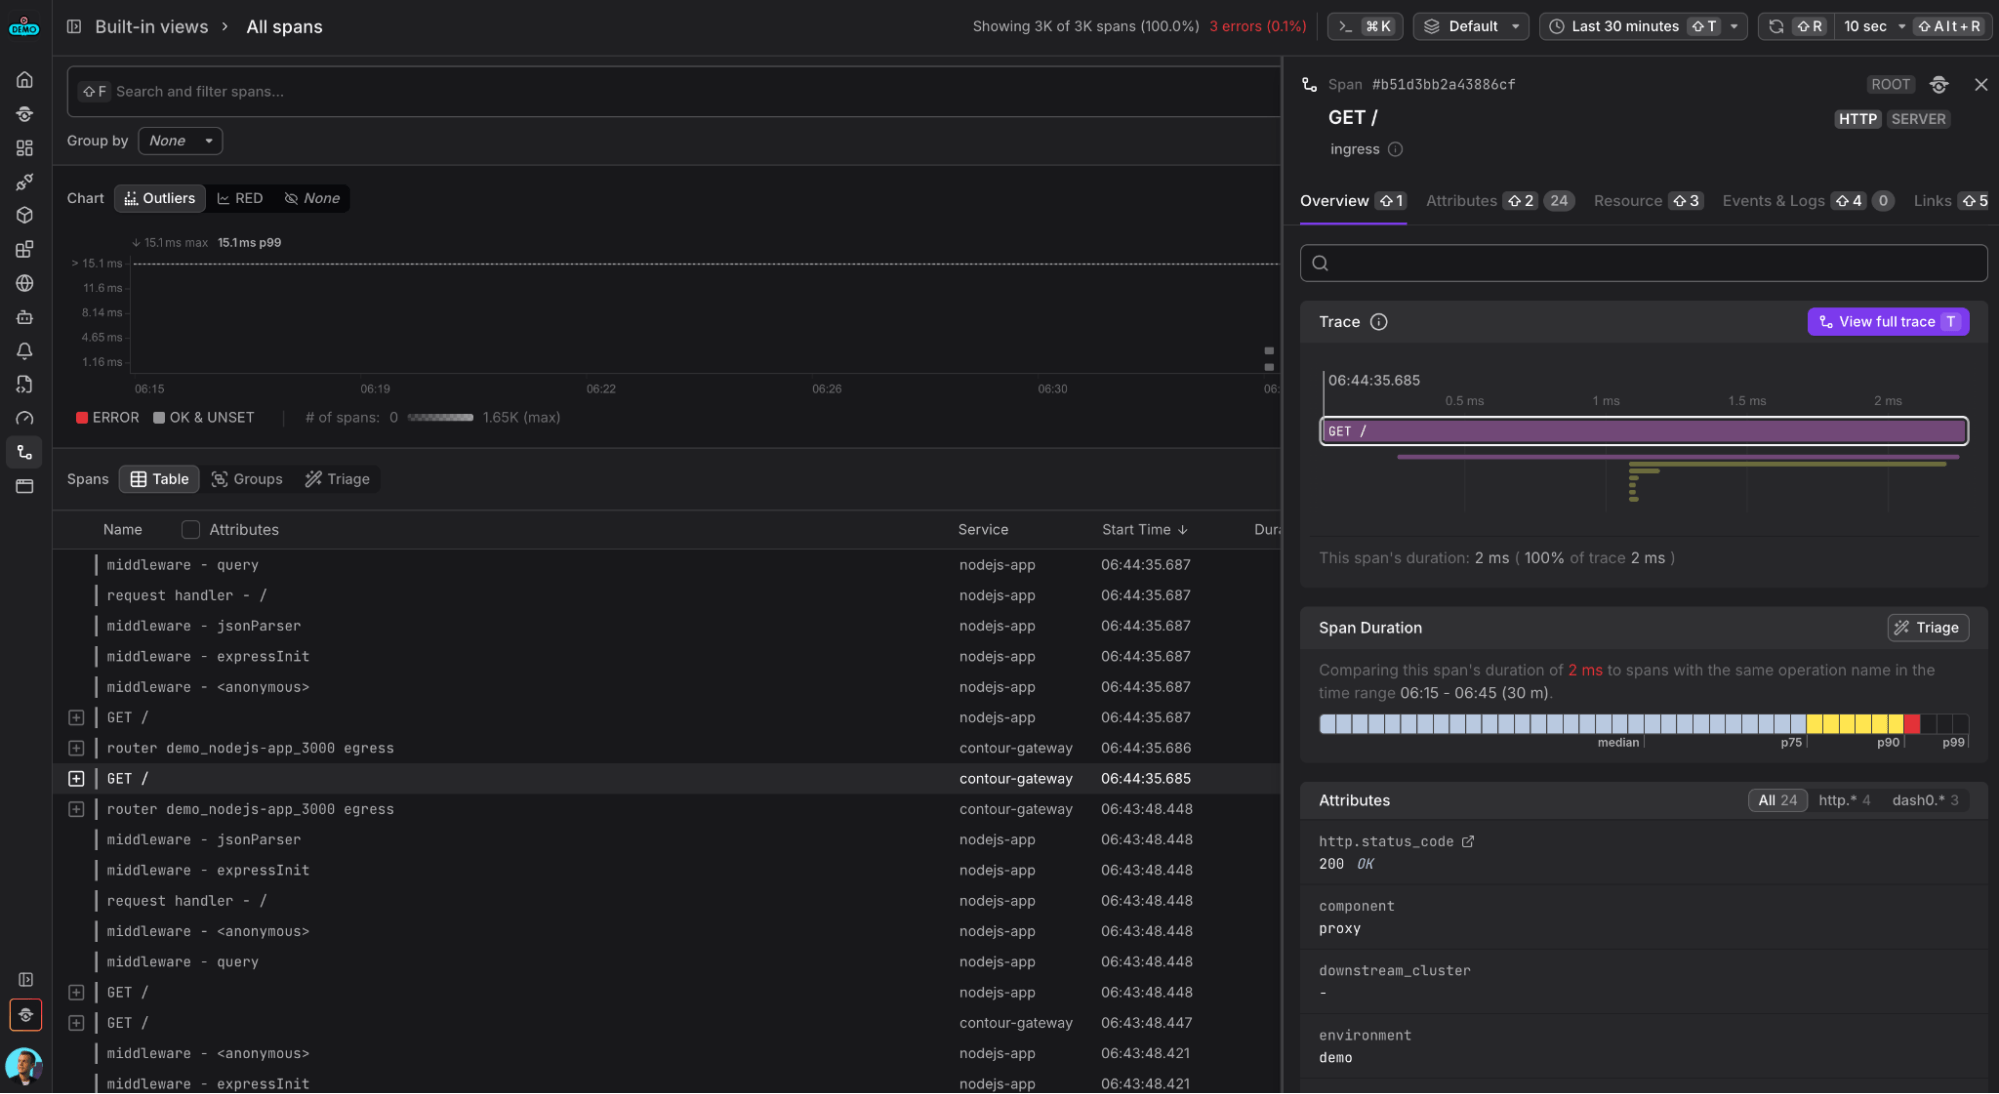Open the Events & Logs tab

click(x=1808, y=201)
